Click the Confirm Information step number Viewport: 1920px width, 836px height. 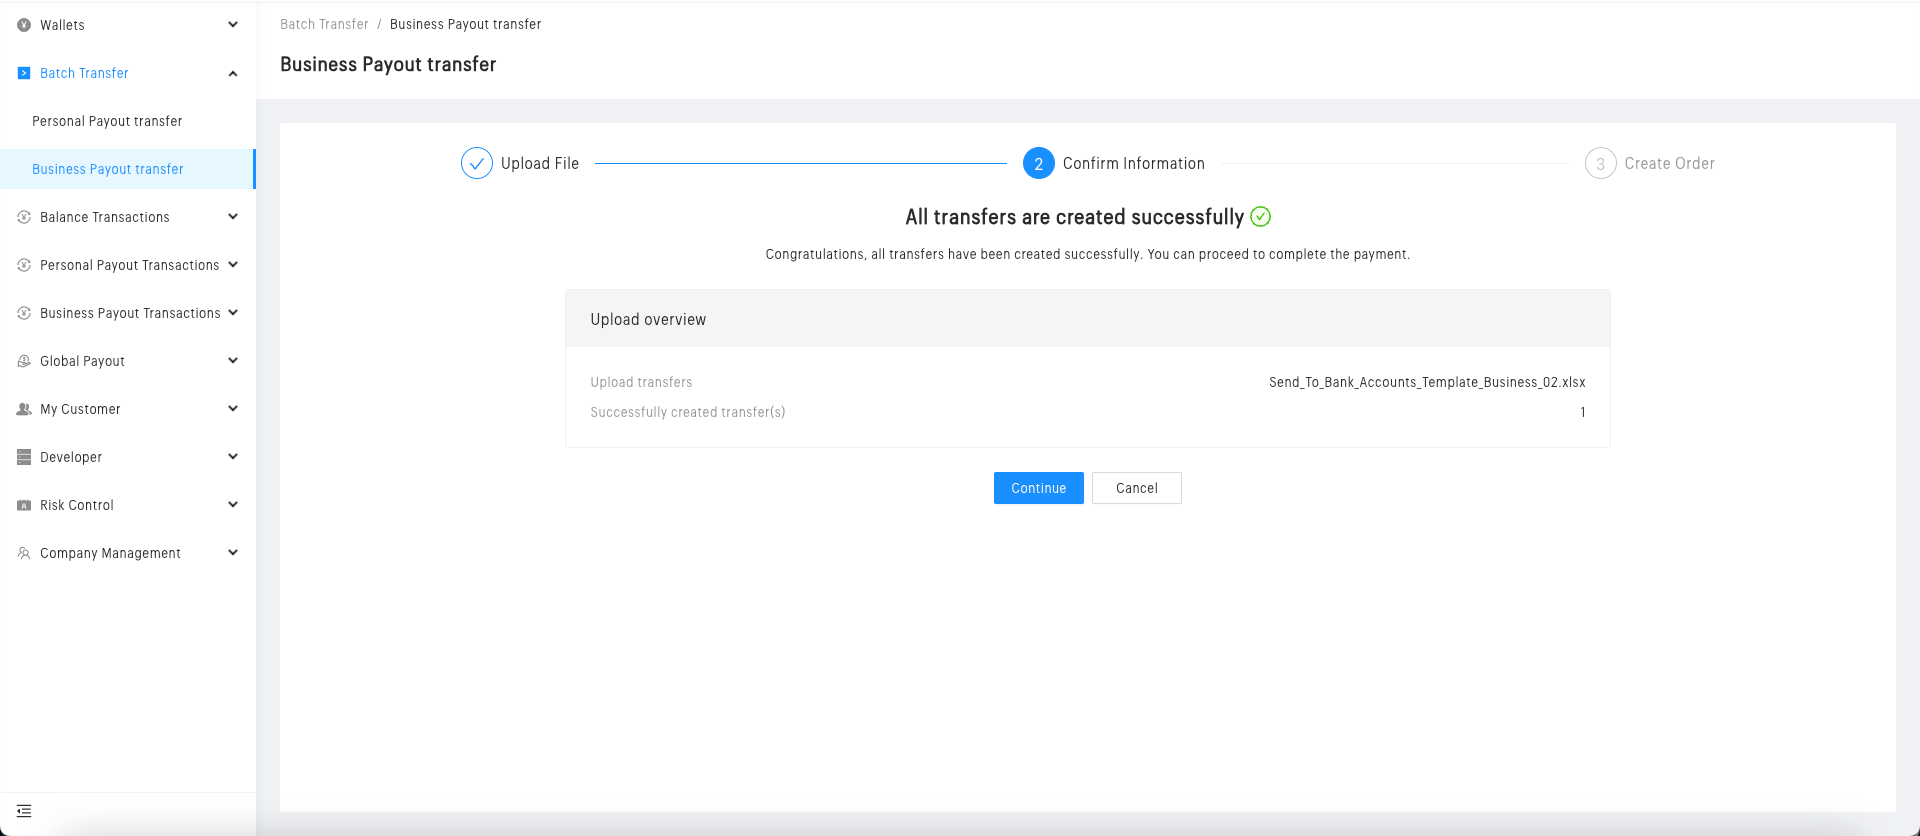click(x=1039, y=163)
